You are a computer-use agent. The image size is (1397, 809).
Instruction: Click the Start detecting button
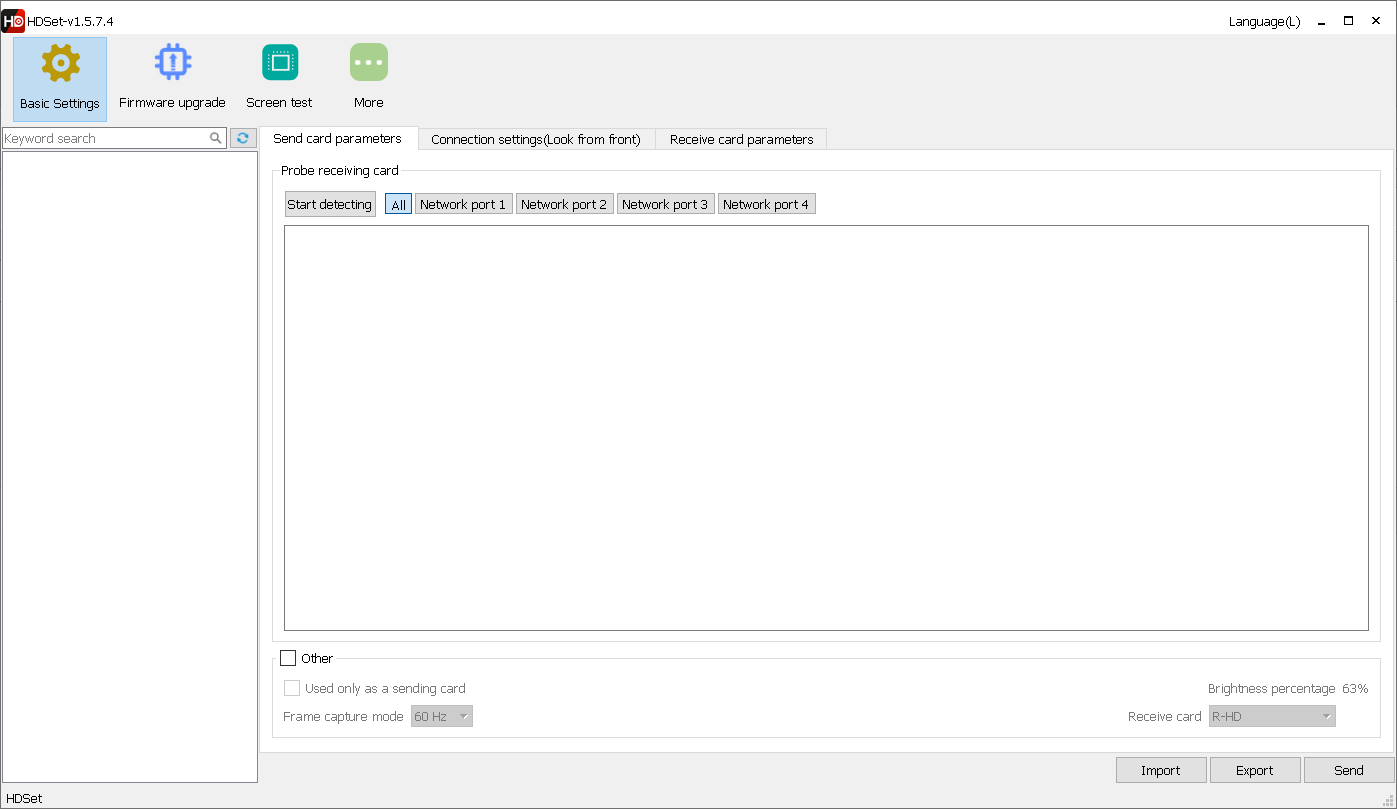pos(330,203)
